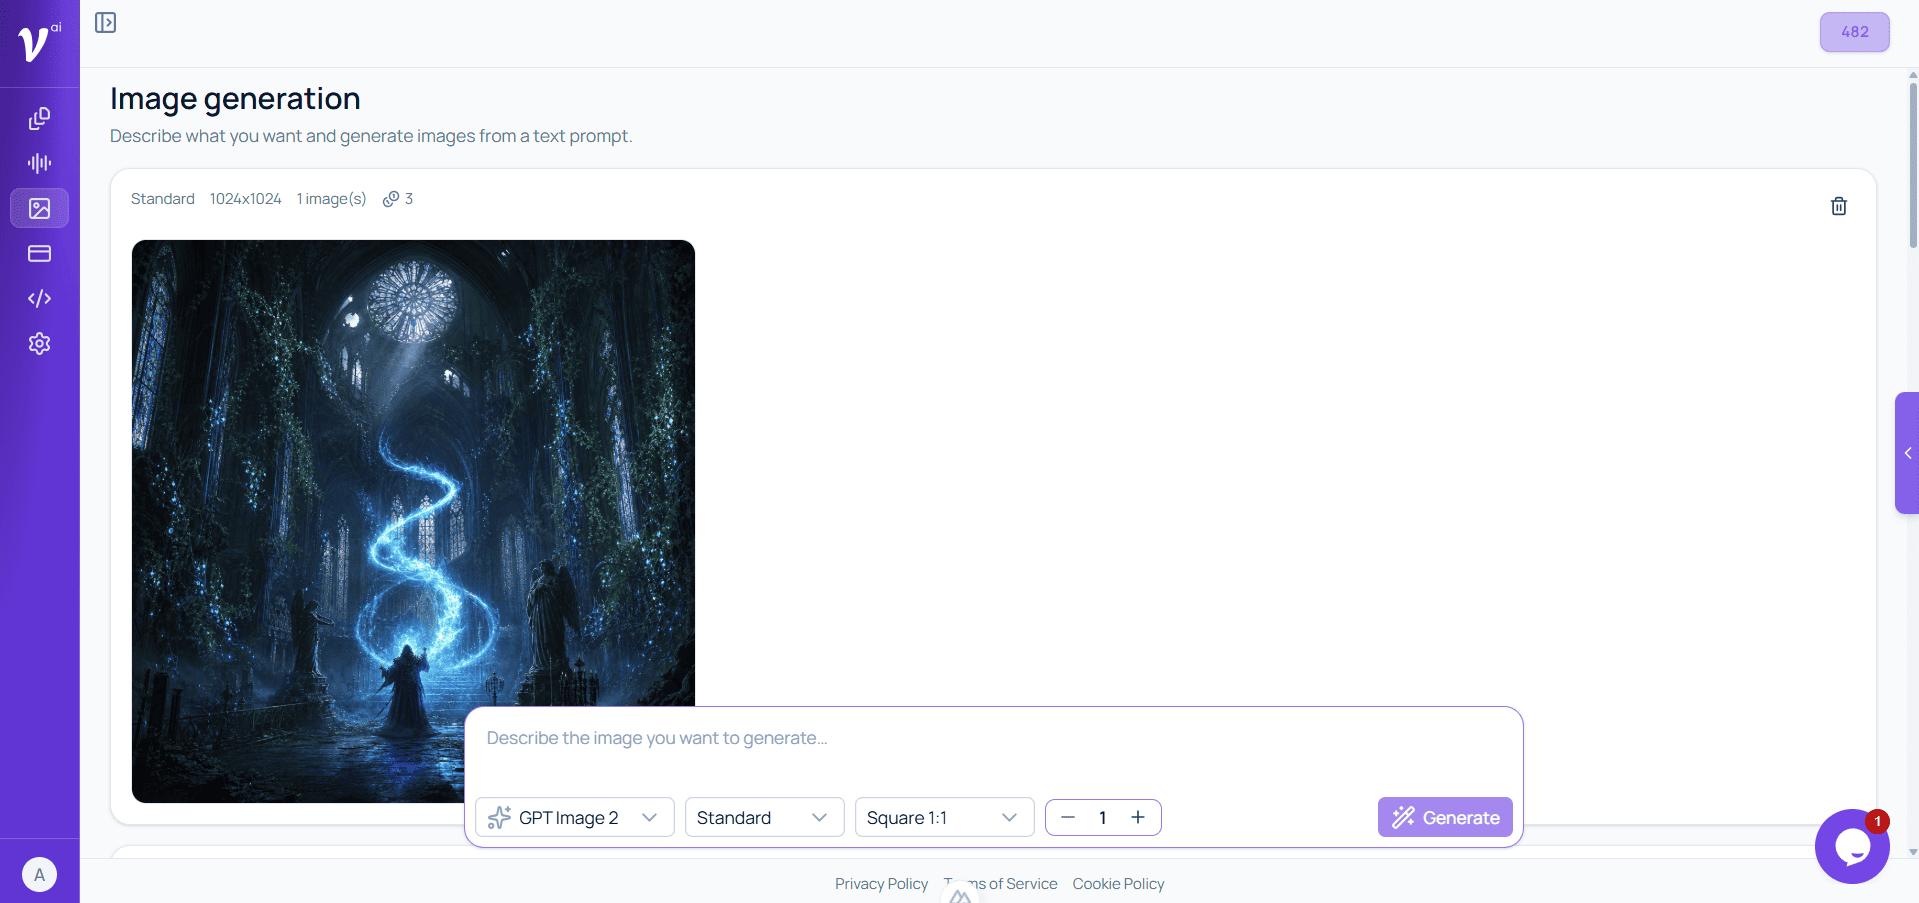The width and height of the screenshot is (1919, 903).
Task: Expand the Standard quality dropdown
Action: pos(764,817)
